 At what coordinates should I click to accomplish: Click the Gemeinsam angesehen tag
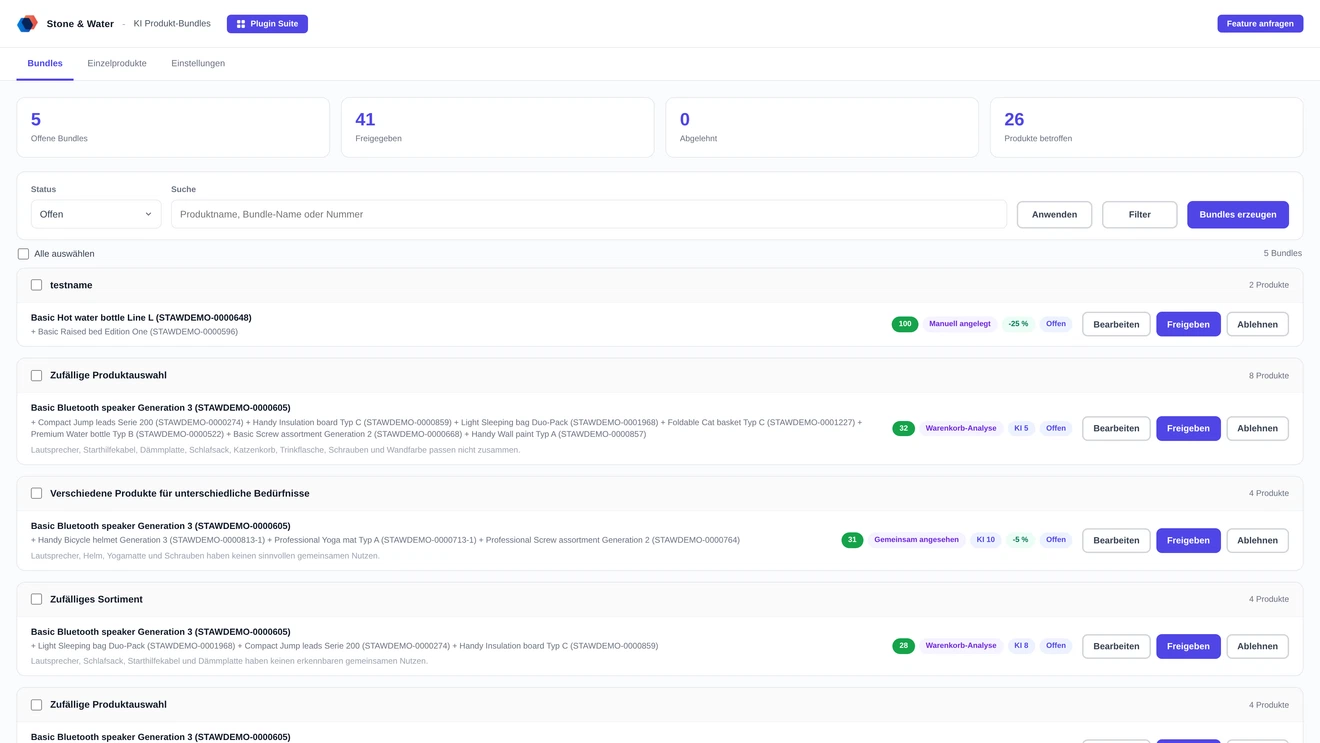tap(916, 540)
